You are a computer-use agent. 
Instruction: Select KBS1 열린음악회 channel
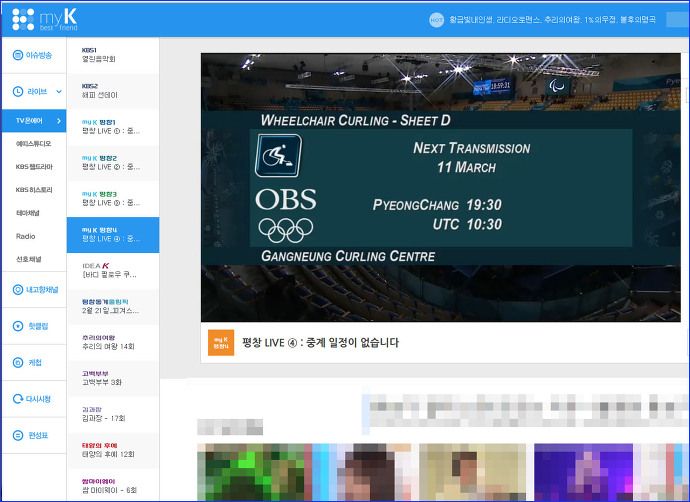[x=113, y=55]
